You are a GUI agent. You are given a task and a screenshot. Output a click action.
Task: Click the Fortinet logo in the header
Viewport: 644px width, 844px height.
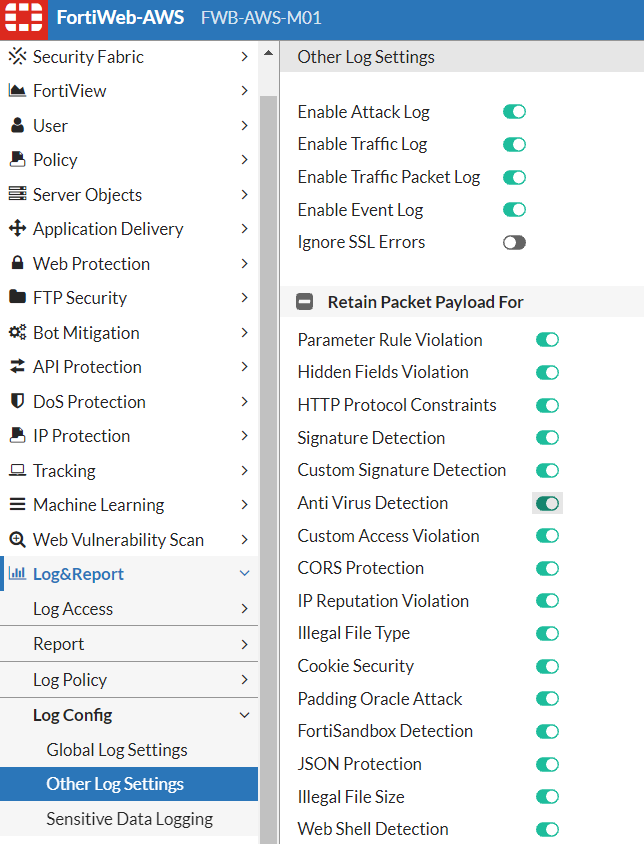pyautogui.click(x=24, y=19)
